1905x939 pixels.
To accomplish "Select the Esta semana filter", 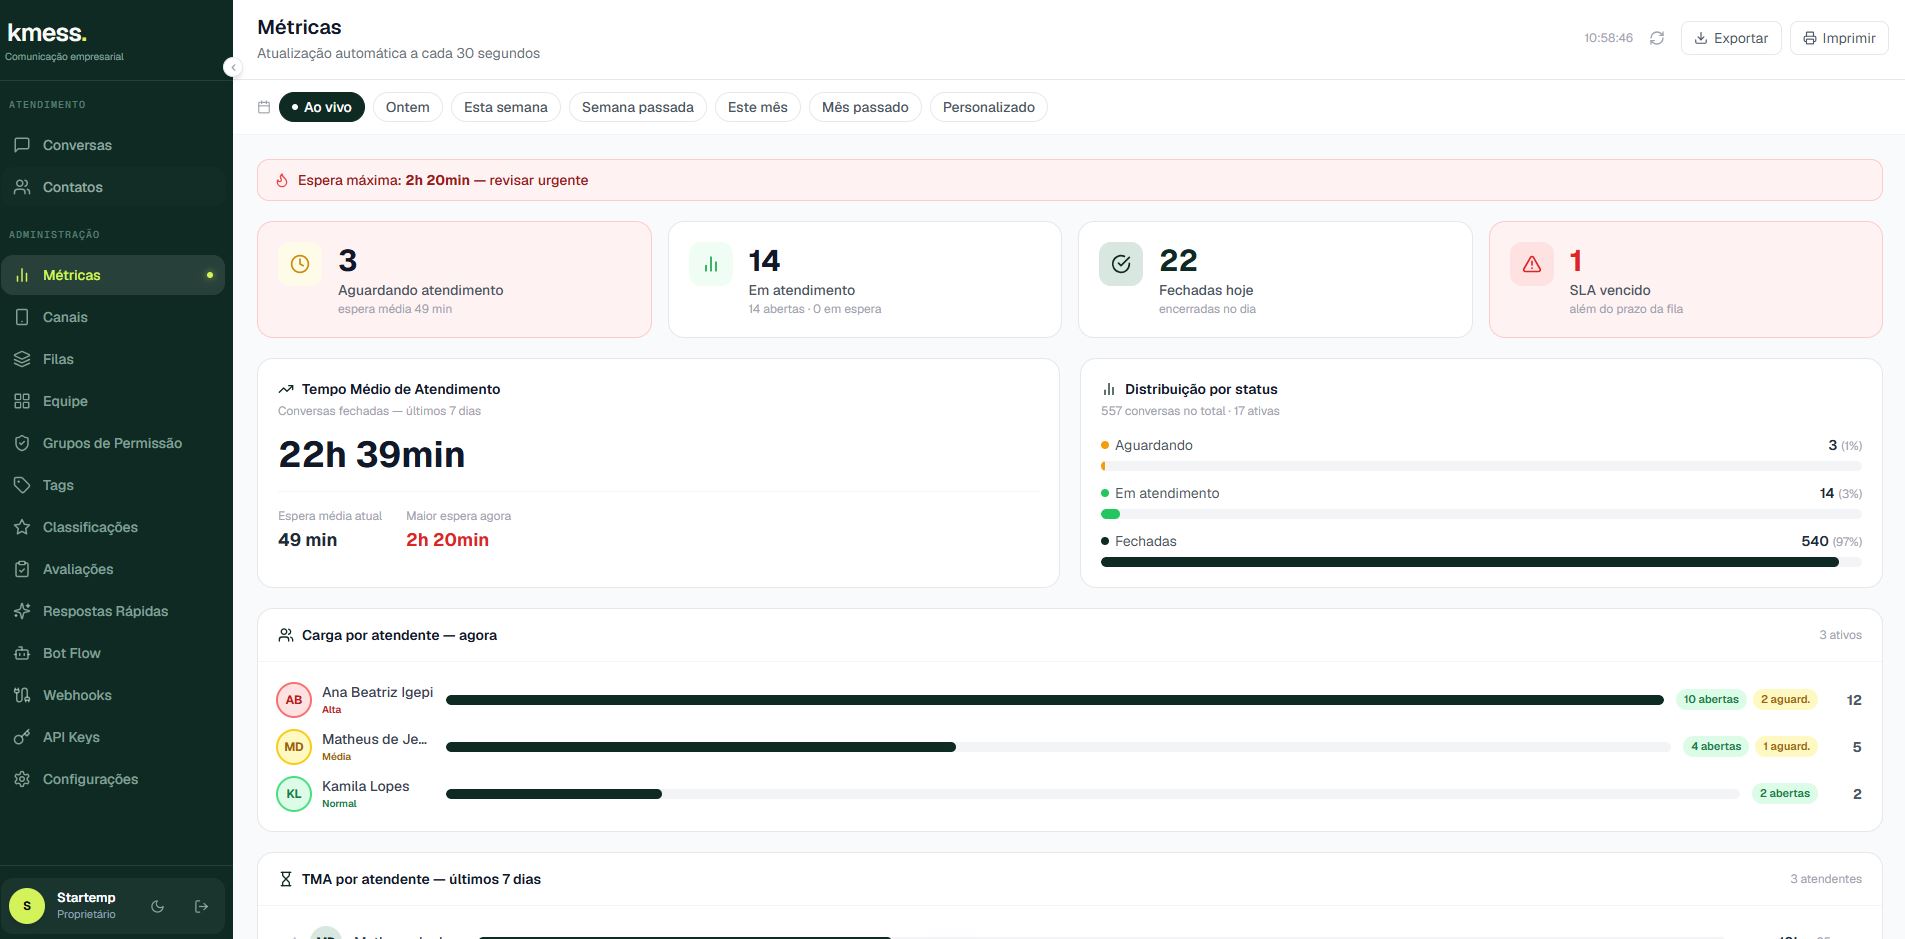I will 506,107.
